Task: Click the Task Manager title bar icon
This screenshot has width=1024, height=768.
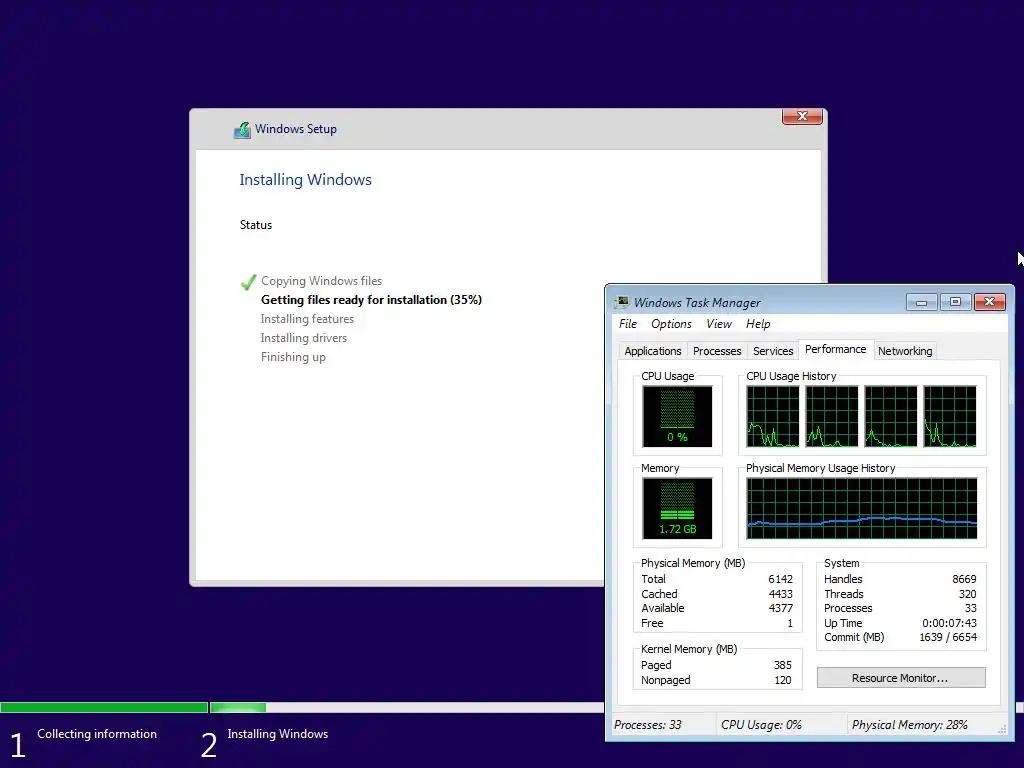Action: tap(622, 302)
